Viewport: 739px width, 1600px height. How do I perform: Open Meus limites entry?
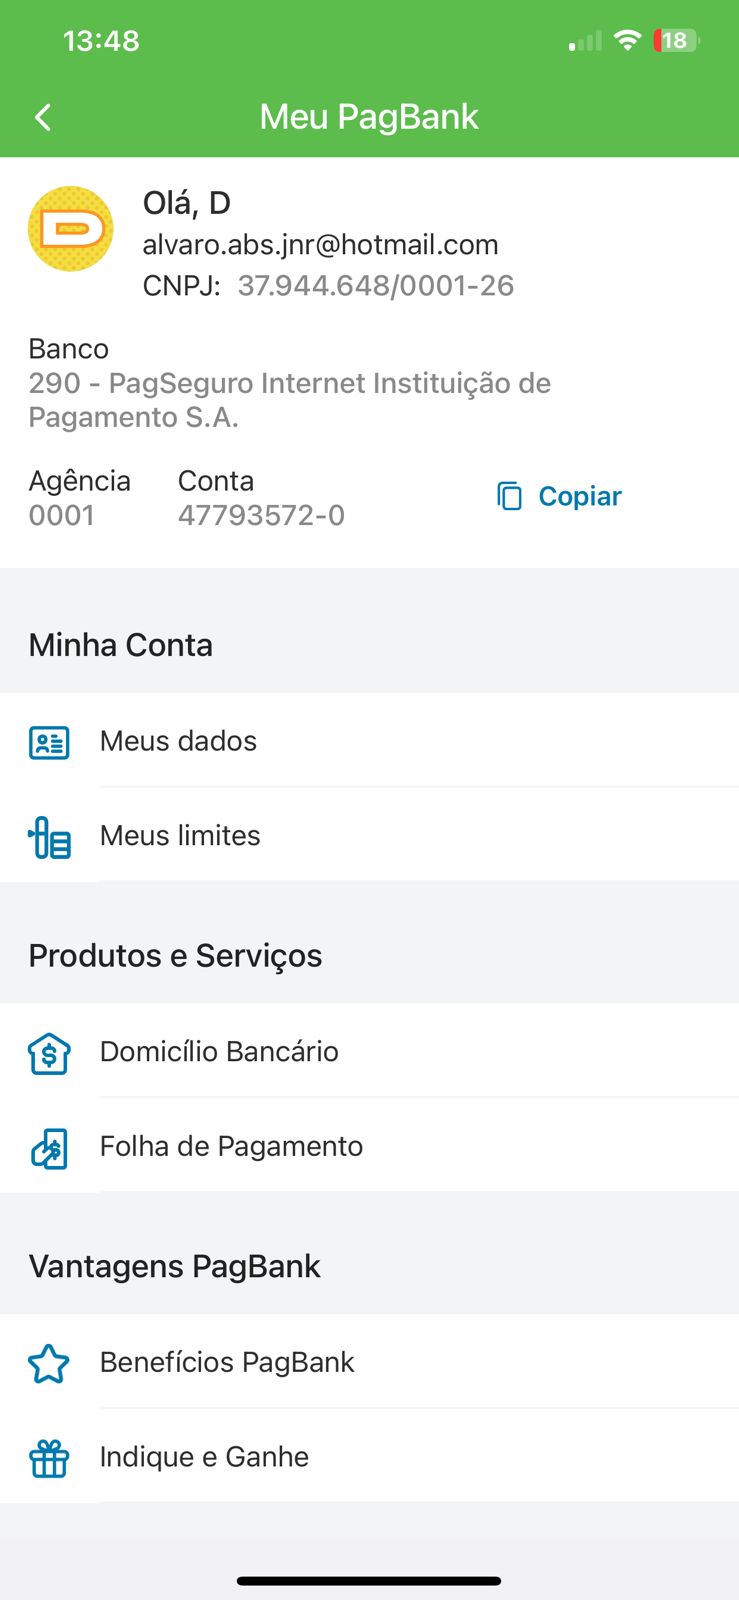[180, 835]
